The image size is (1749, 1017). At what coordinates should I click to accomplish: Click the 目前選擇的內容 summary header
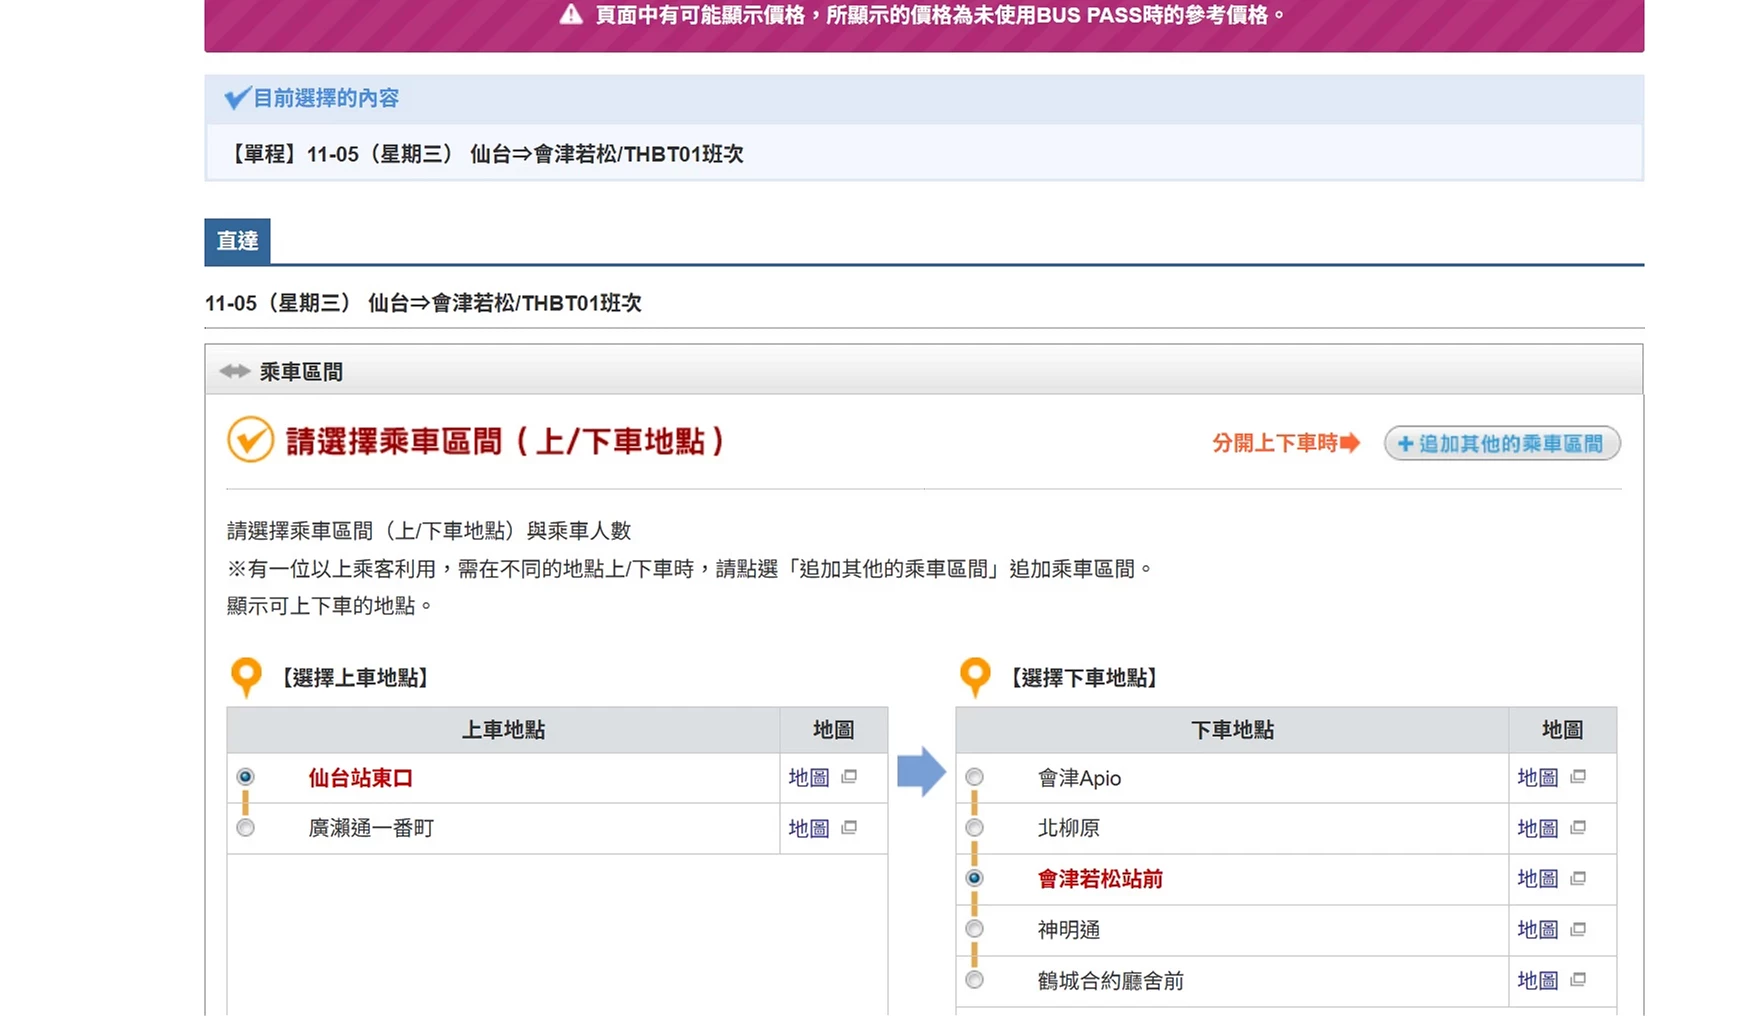325,98
